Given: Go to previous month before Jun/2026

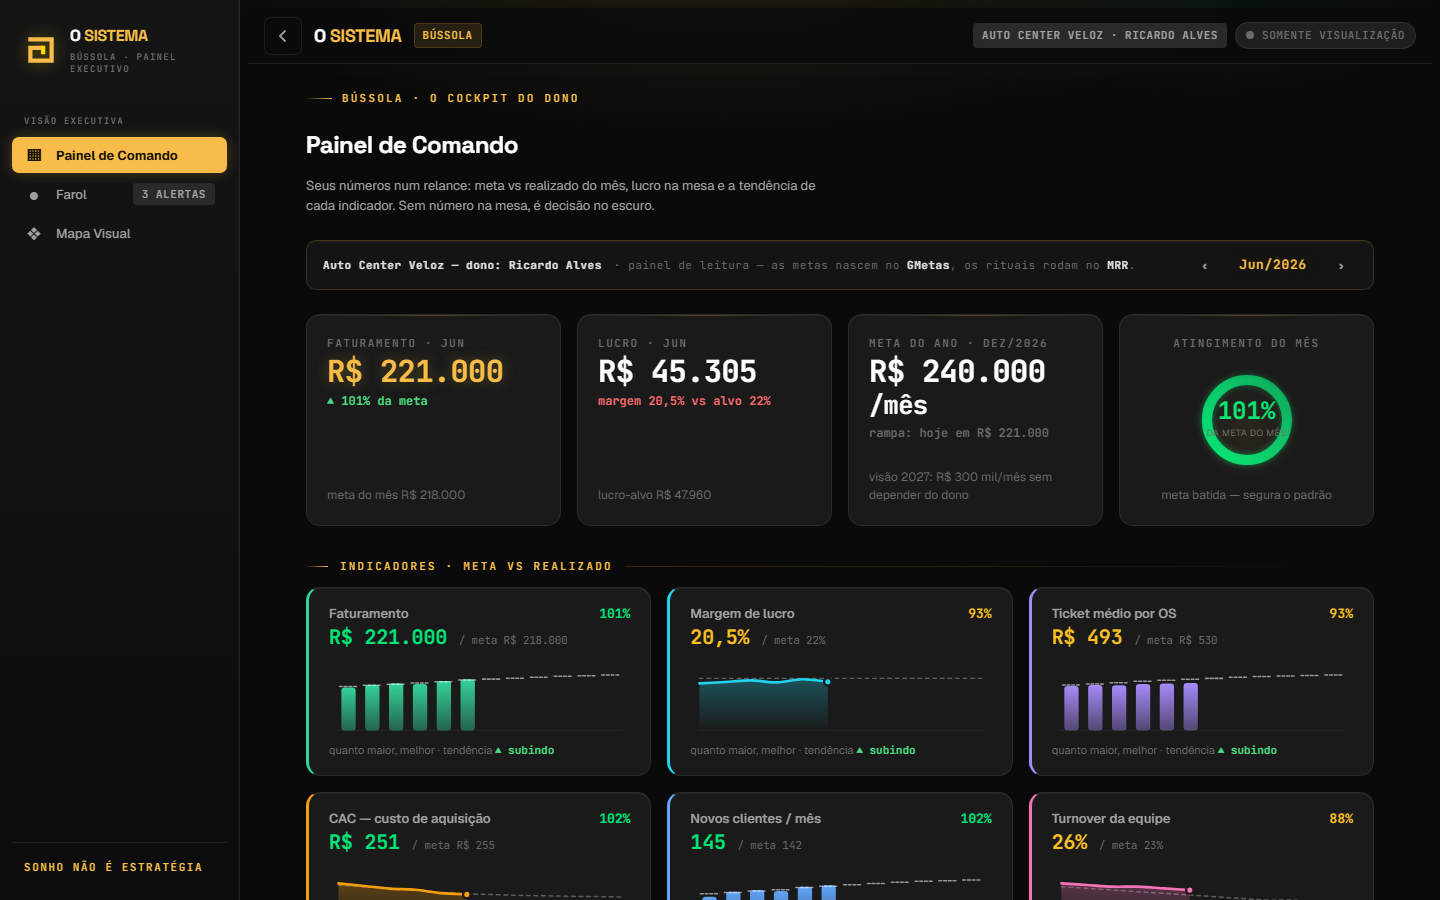Looking at the screenshot, I should pos(1205,265).
